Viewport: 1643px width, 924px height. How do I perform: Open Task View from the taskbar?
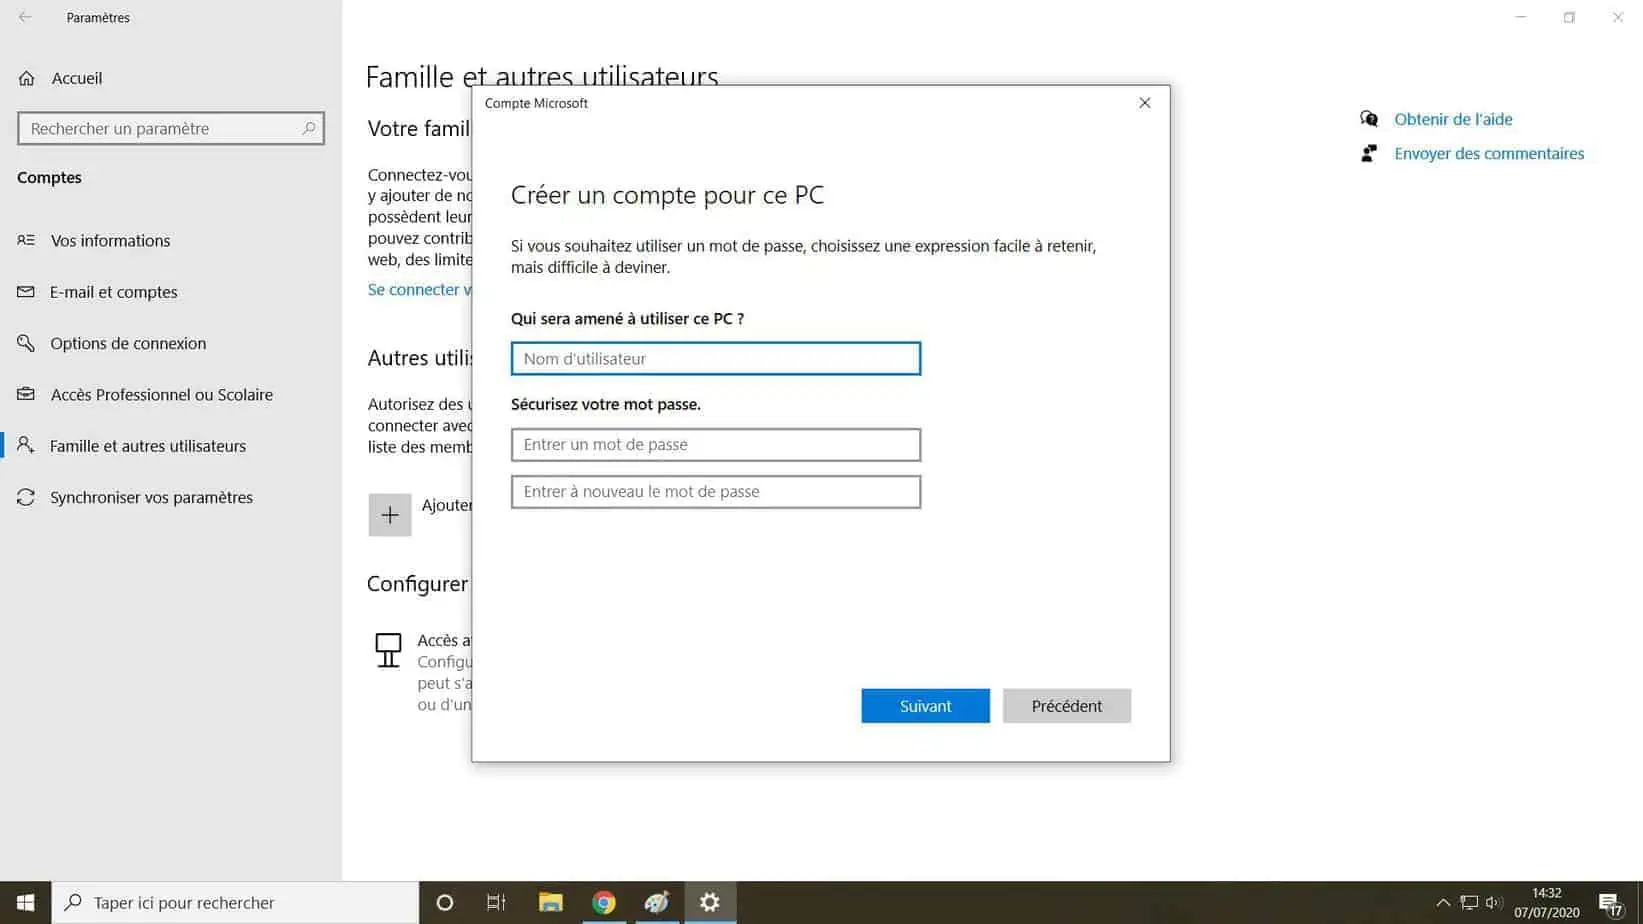coord(496,902)
